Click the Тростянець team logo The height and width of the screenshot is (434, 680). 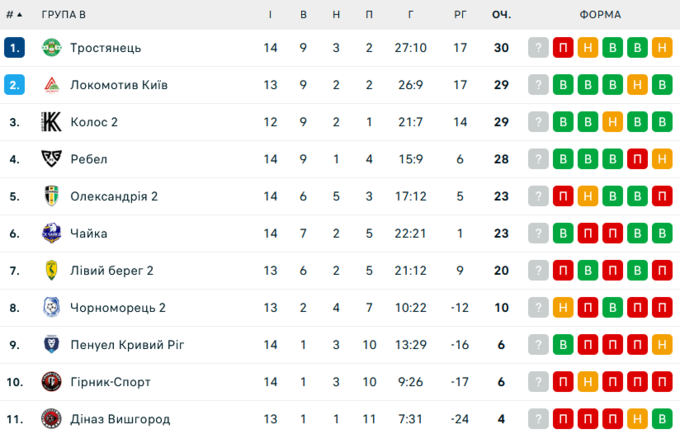pyautogui.click(x=51, y=48)
